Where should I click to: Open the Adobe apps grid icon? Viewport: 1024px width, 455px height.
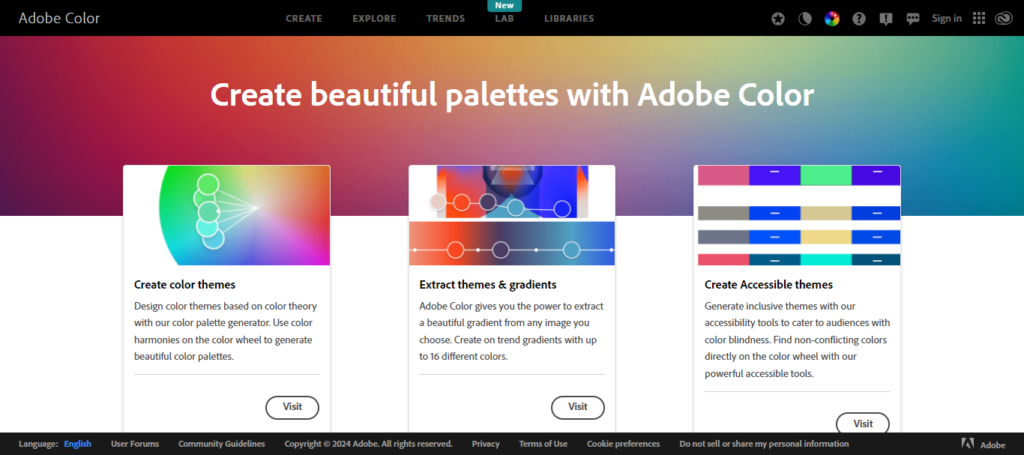coord(979,18)
